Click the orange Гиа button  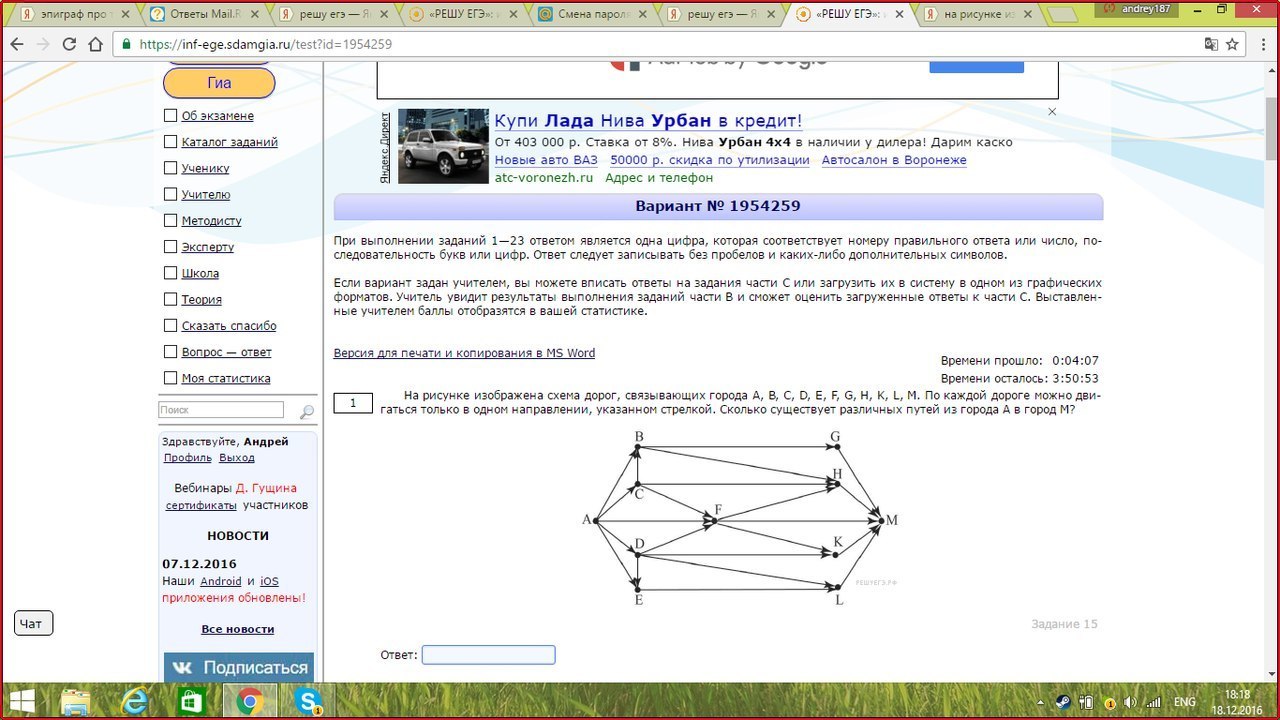(x=219, y=83)
